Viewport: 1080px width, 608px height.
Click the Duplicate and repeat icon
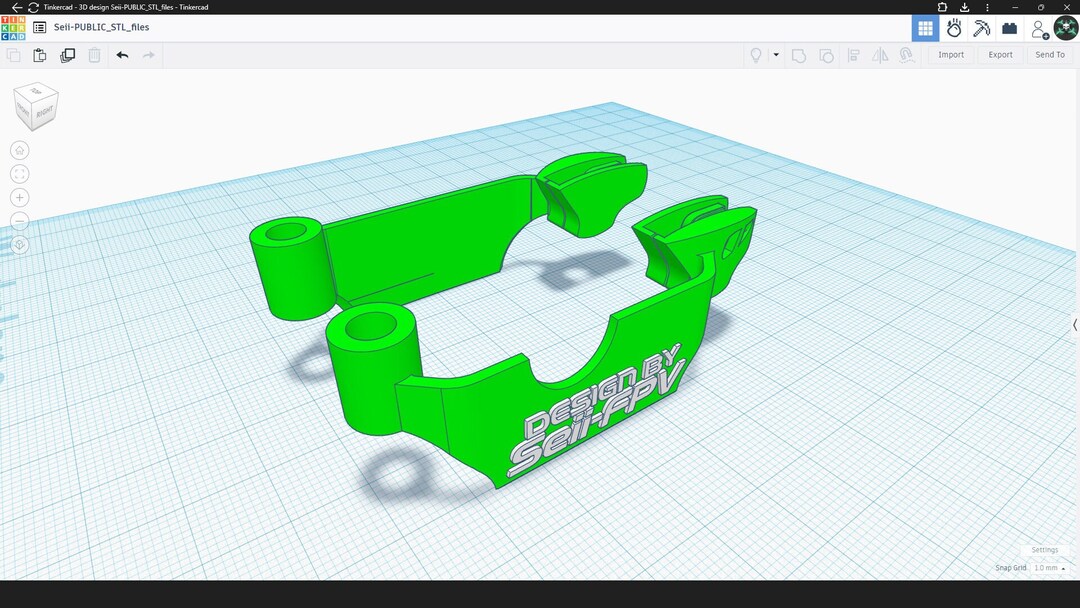click(x=67, y=55)
